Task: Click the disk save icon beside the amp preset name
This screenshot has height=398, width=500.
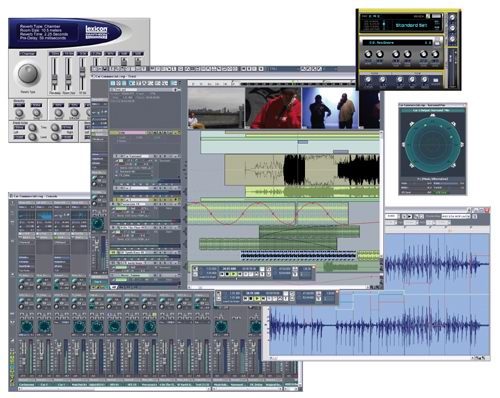Action: click(x=437, y=42)
